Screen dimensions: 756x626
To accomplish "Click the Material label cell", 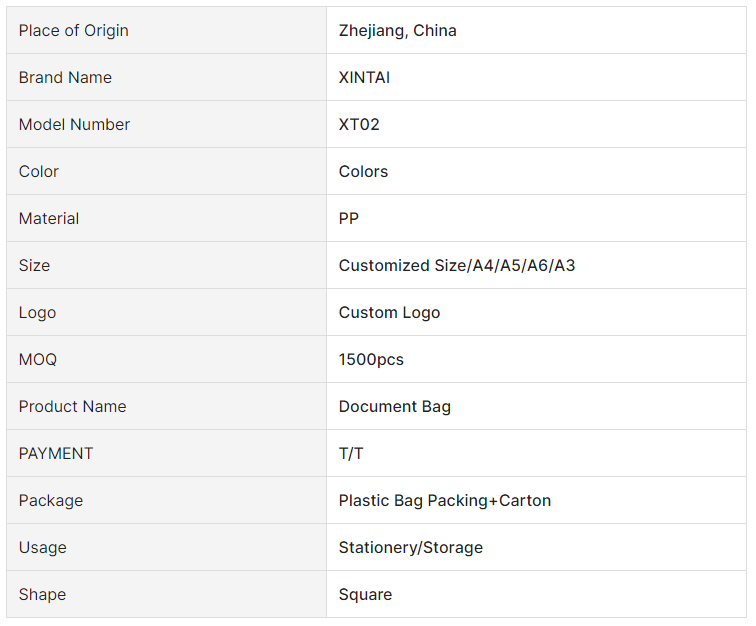I will pos(166,218).
